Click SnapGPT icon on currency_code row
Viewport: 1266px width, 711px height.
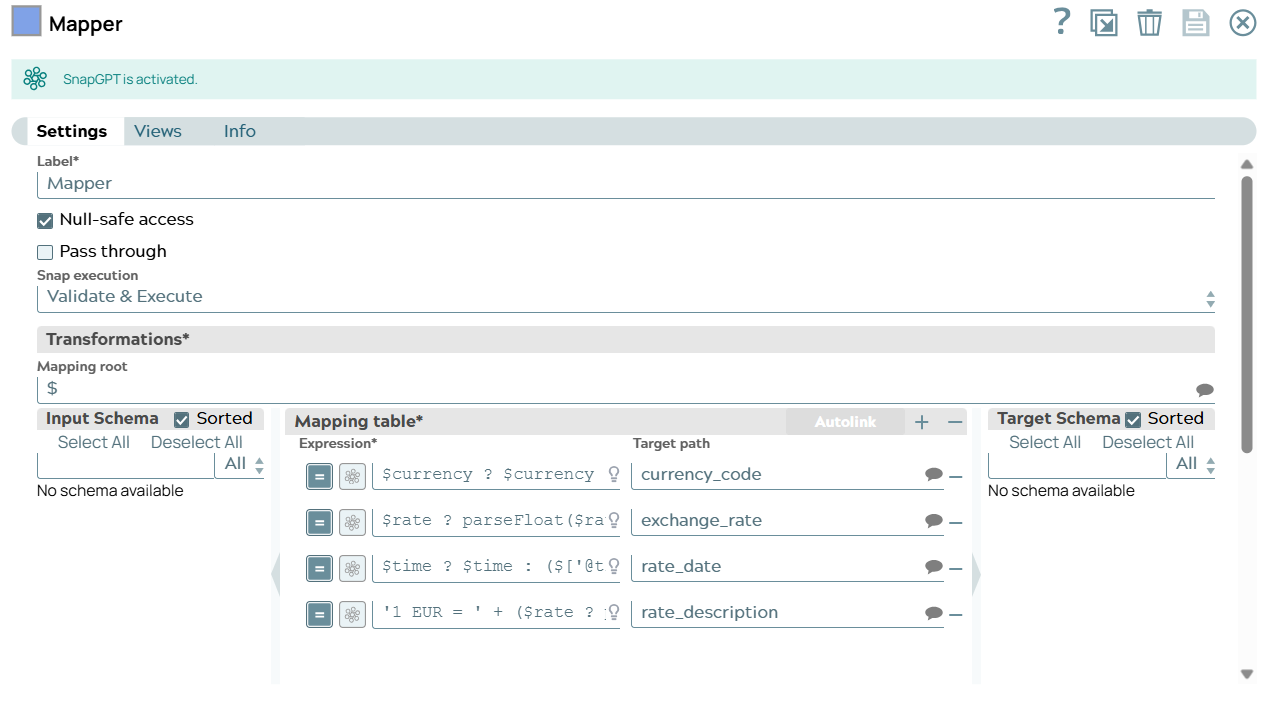pos(352,476)
